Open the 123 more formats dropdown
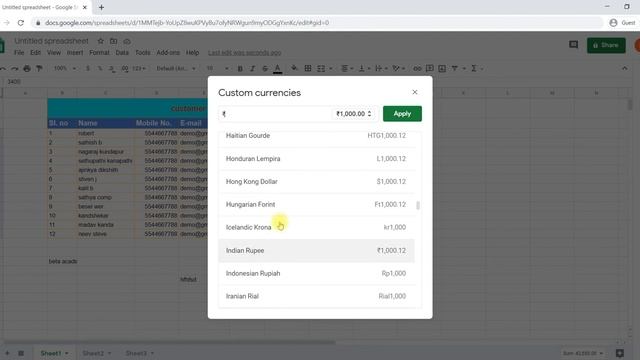This screenshot has width=640, height=360. point(139,69)
